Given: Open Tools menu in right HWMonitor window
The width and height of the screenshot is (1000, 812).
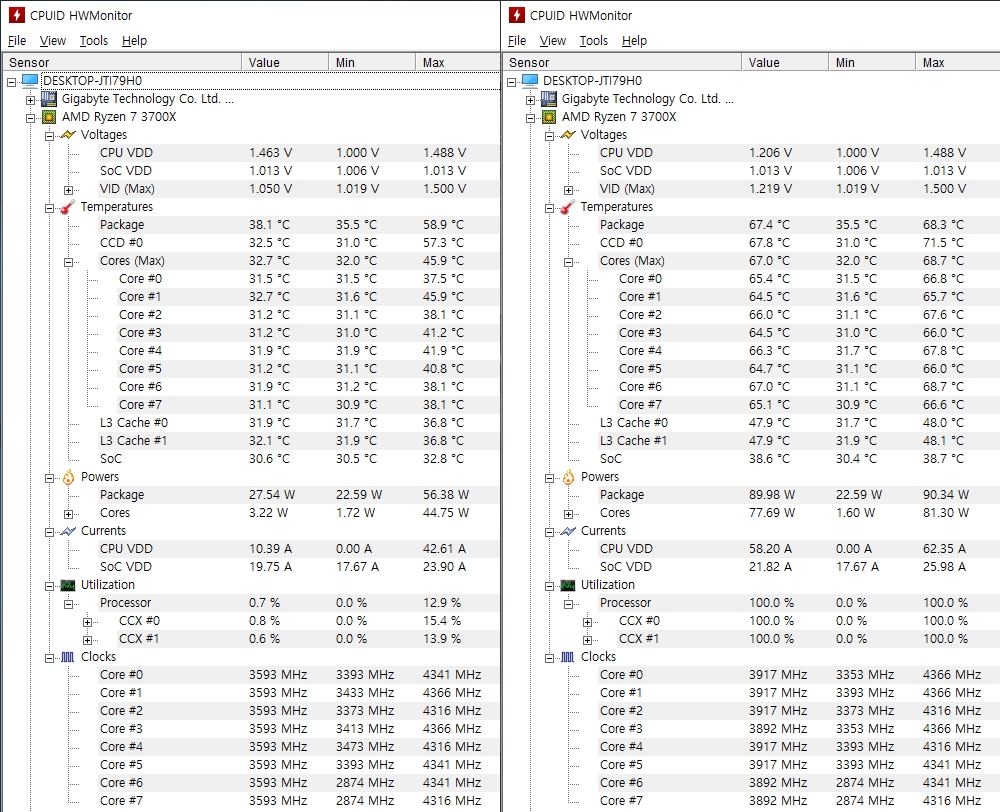Looking at the screenshot, I should click(x=594, y=41).
